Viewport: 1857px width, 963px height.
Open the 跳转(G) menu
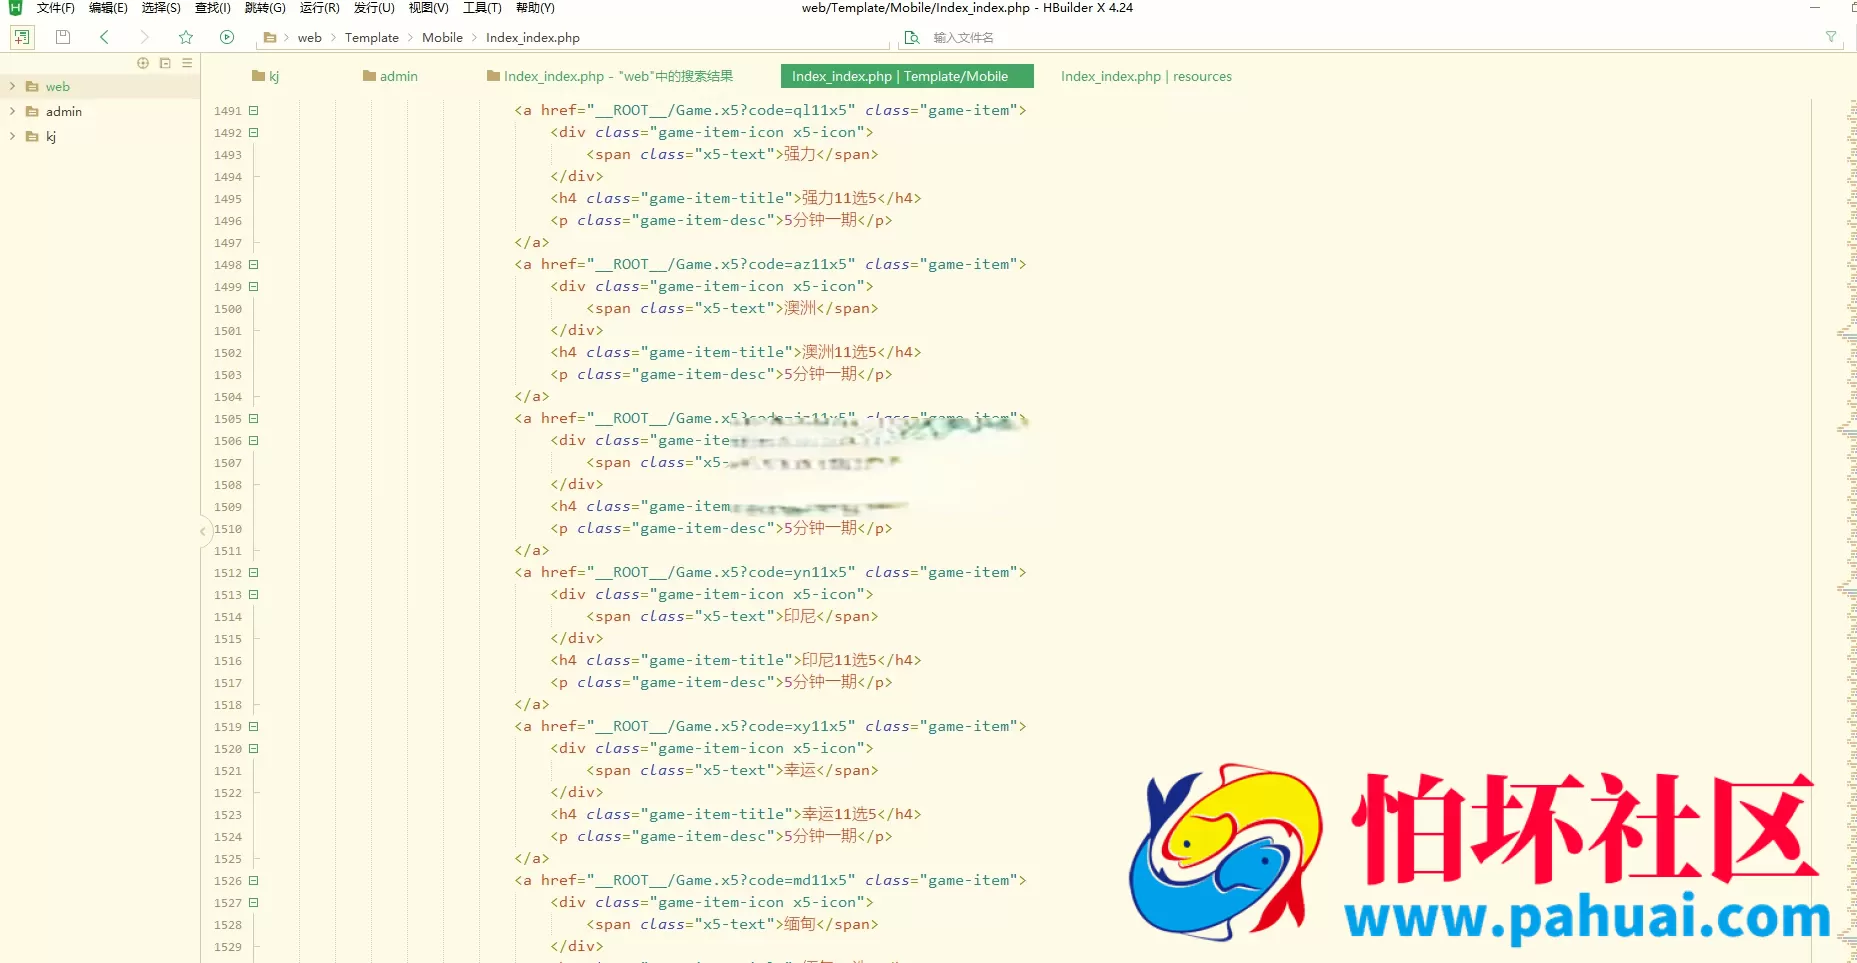click(265, 8)
